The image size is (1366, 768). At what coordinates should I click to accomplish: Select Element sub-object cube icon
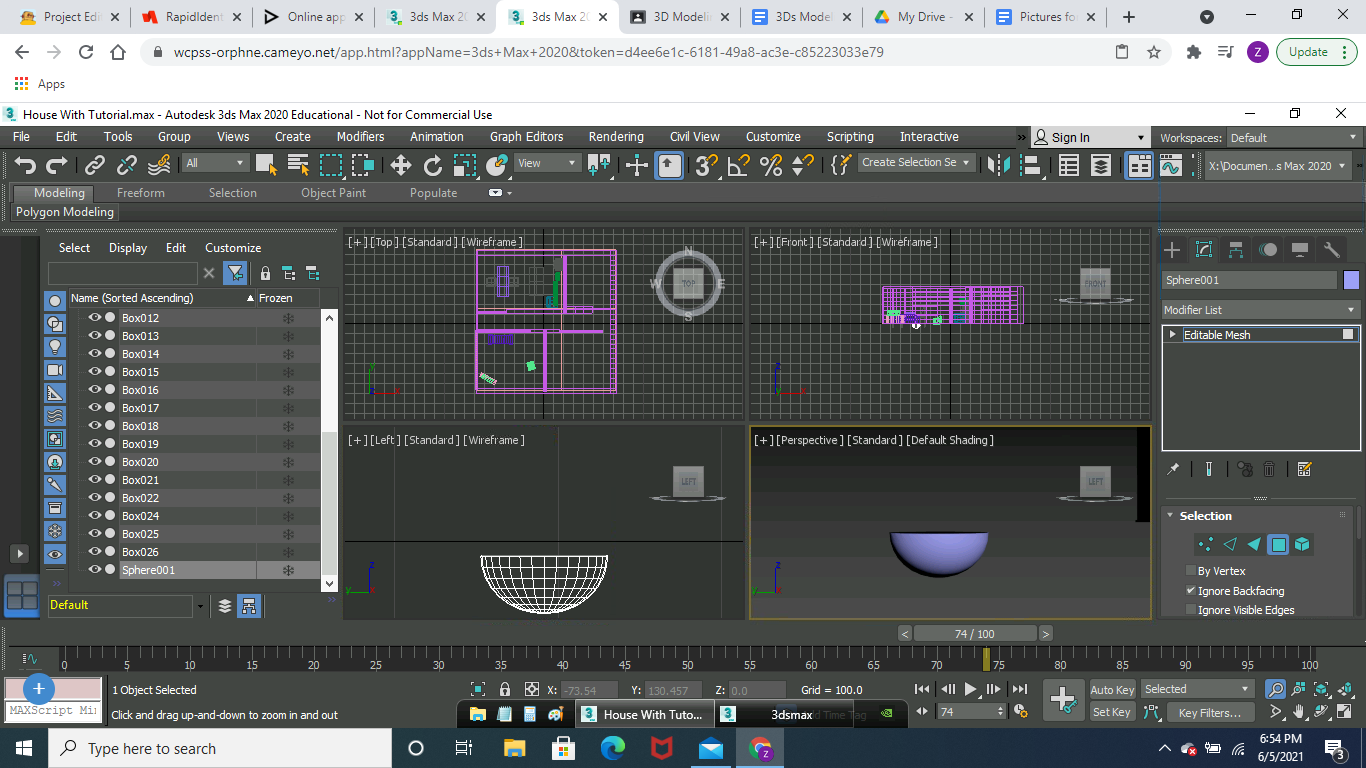1302,544
